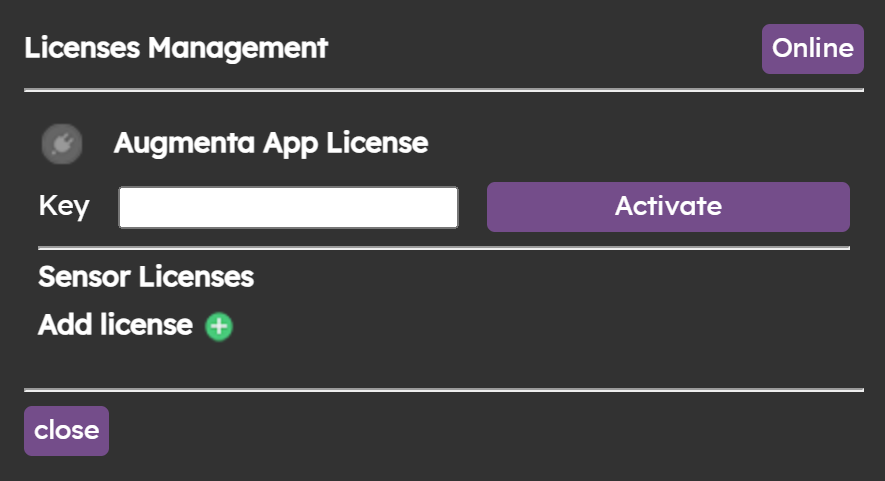Click the divider line below the dialog title
This screenshot has height=481, width=885.
tap(443, 90)
